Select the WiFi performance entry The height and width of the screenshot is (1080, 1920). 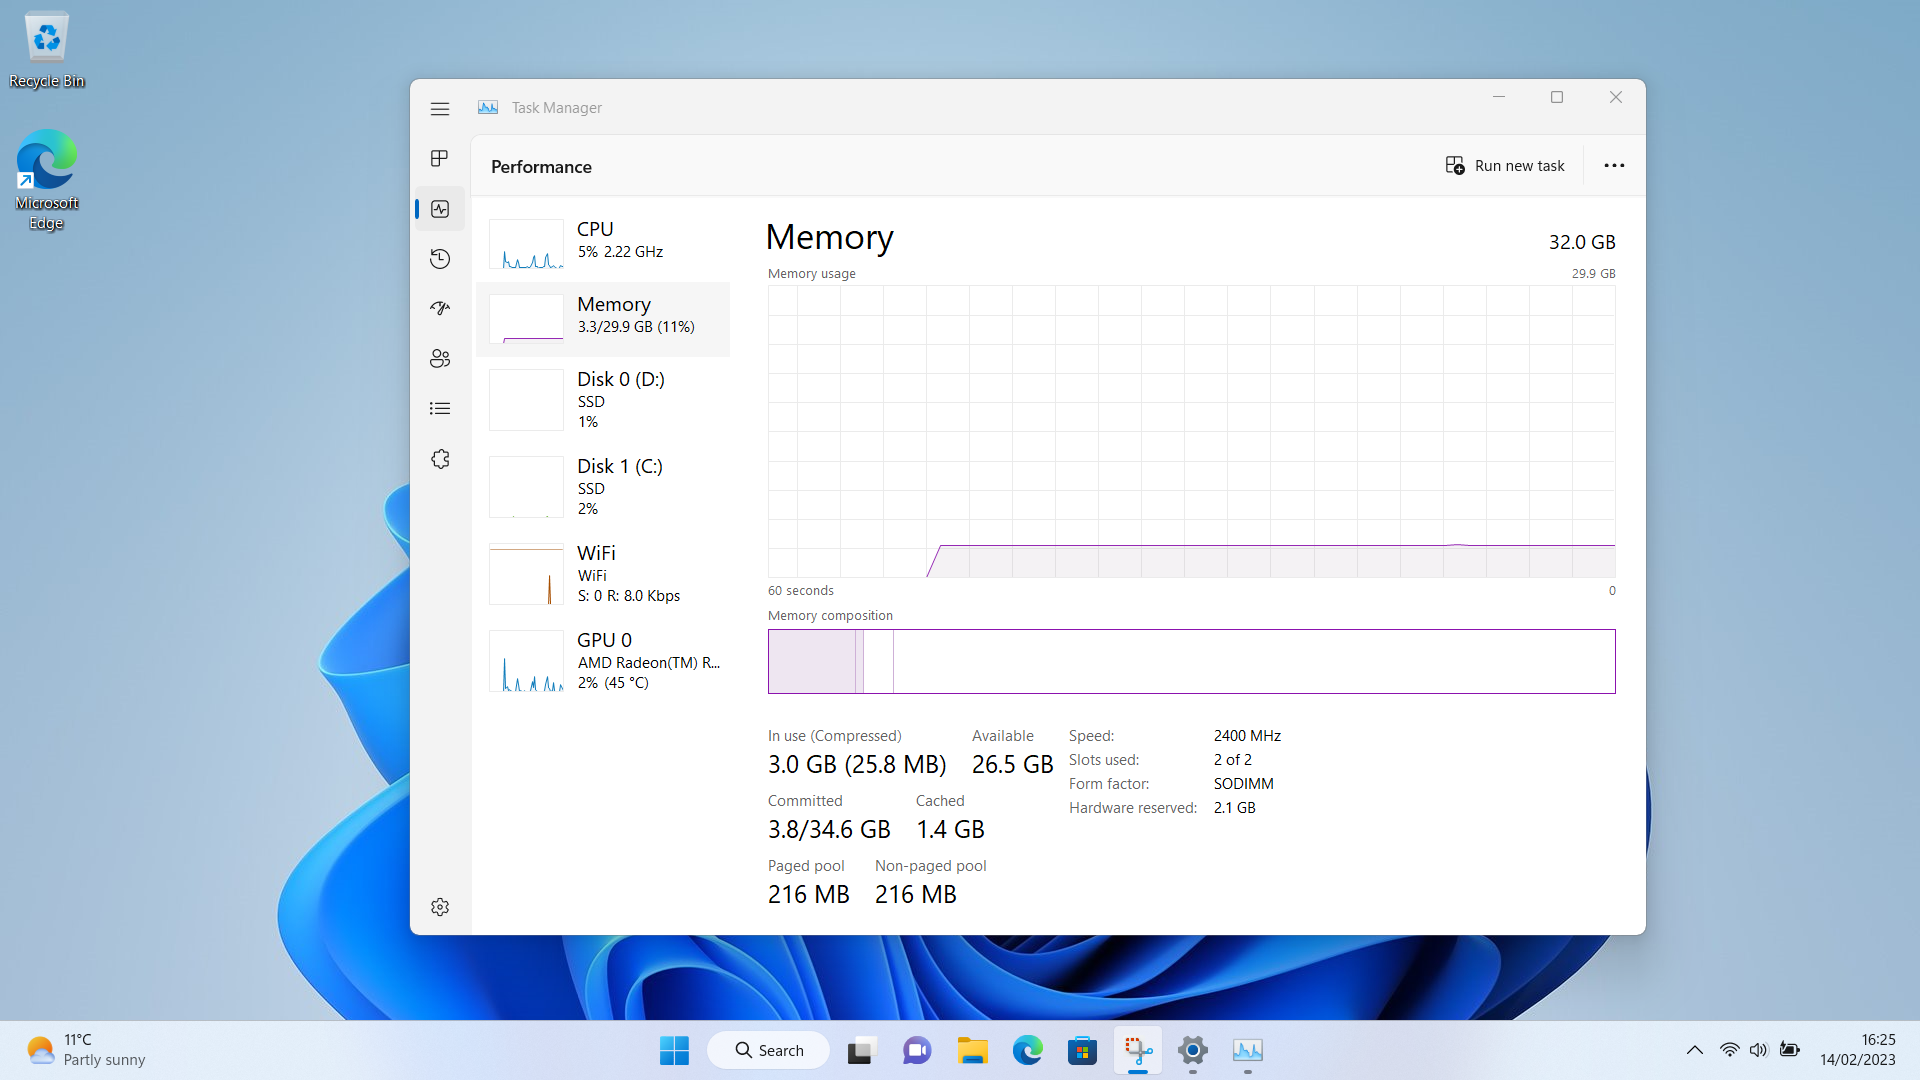point(603,574)
